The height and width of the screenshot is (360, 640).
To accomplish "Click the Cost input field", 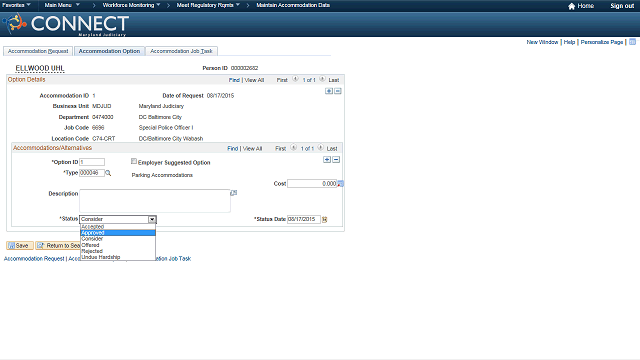I will tap(312, 184).
